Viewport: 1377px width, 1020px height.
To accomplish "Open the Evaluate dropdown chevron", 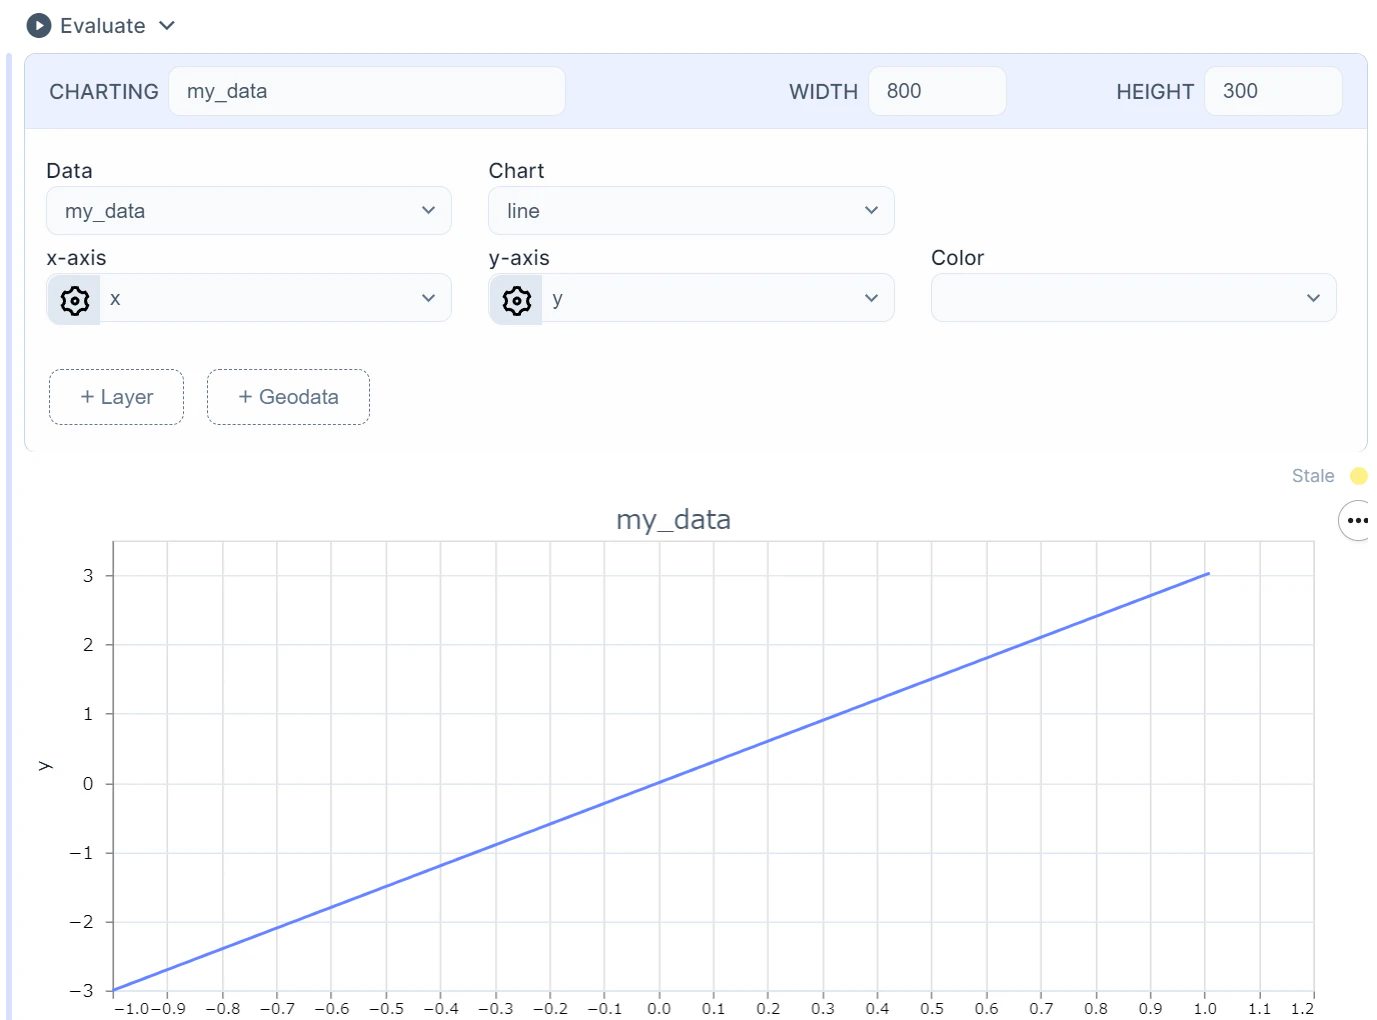I will pos(167,25).
